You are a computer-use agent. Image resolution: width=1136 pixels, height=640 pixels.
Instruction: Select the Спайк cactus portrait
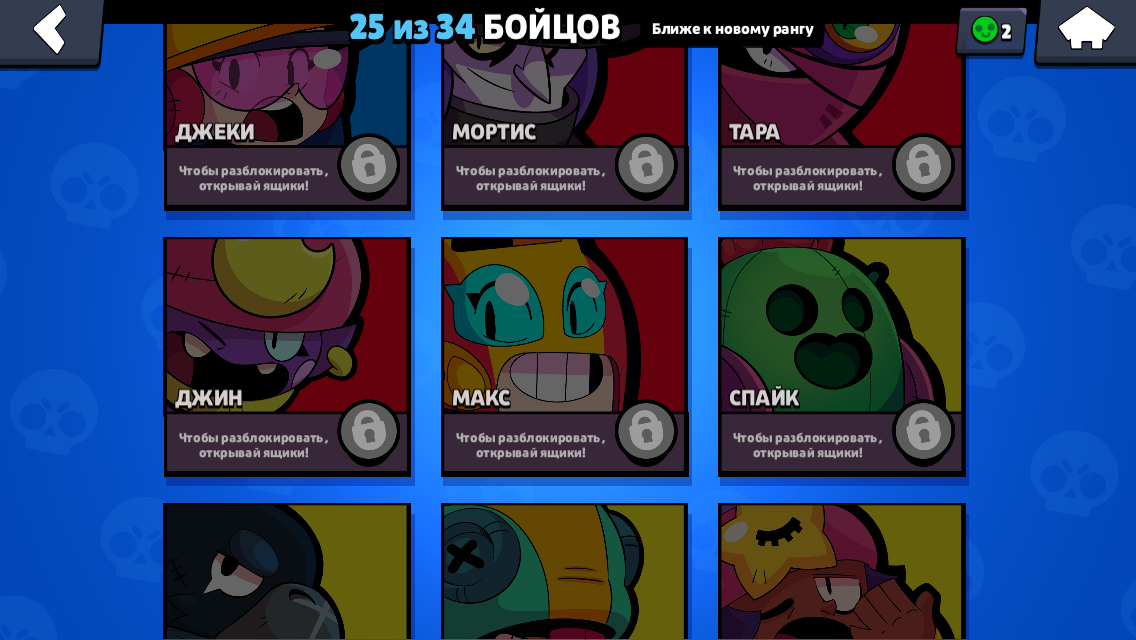click(x=841, y=326)
